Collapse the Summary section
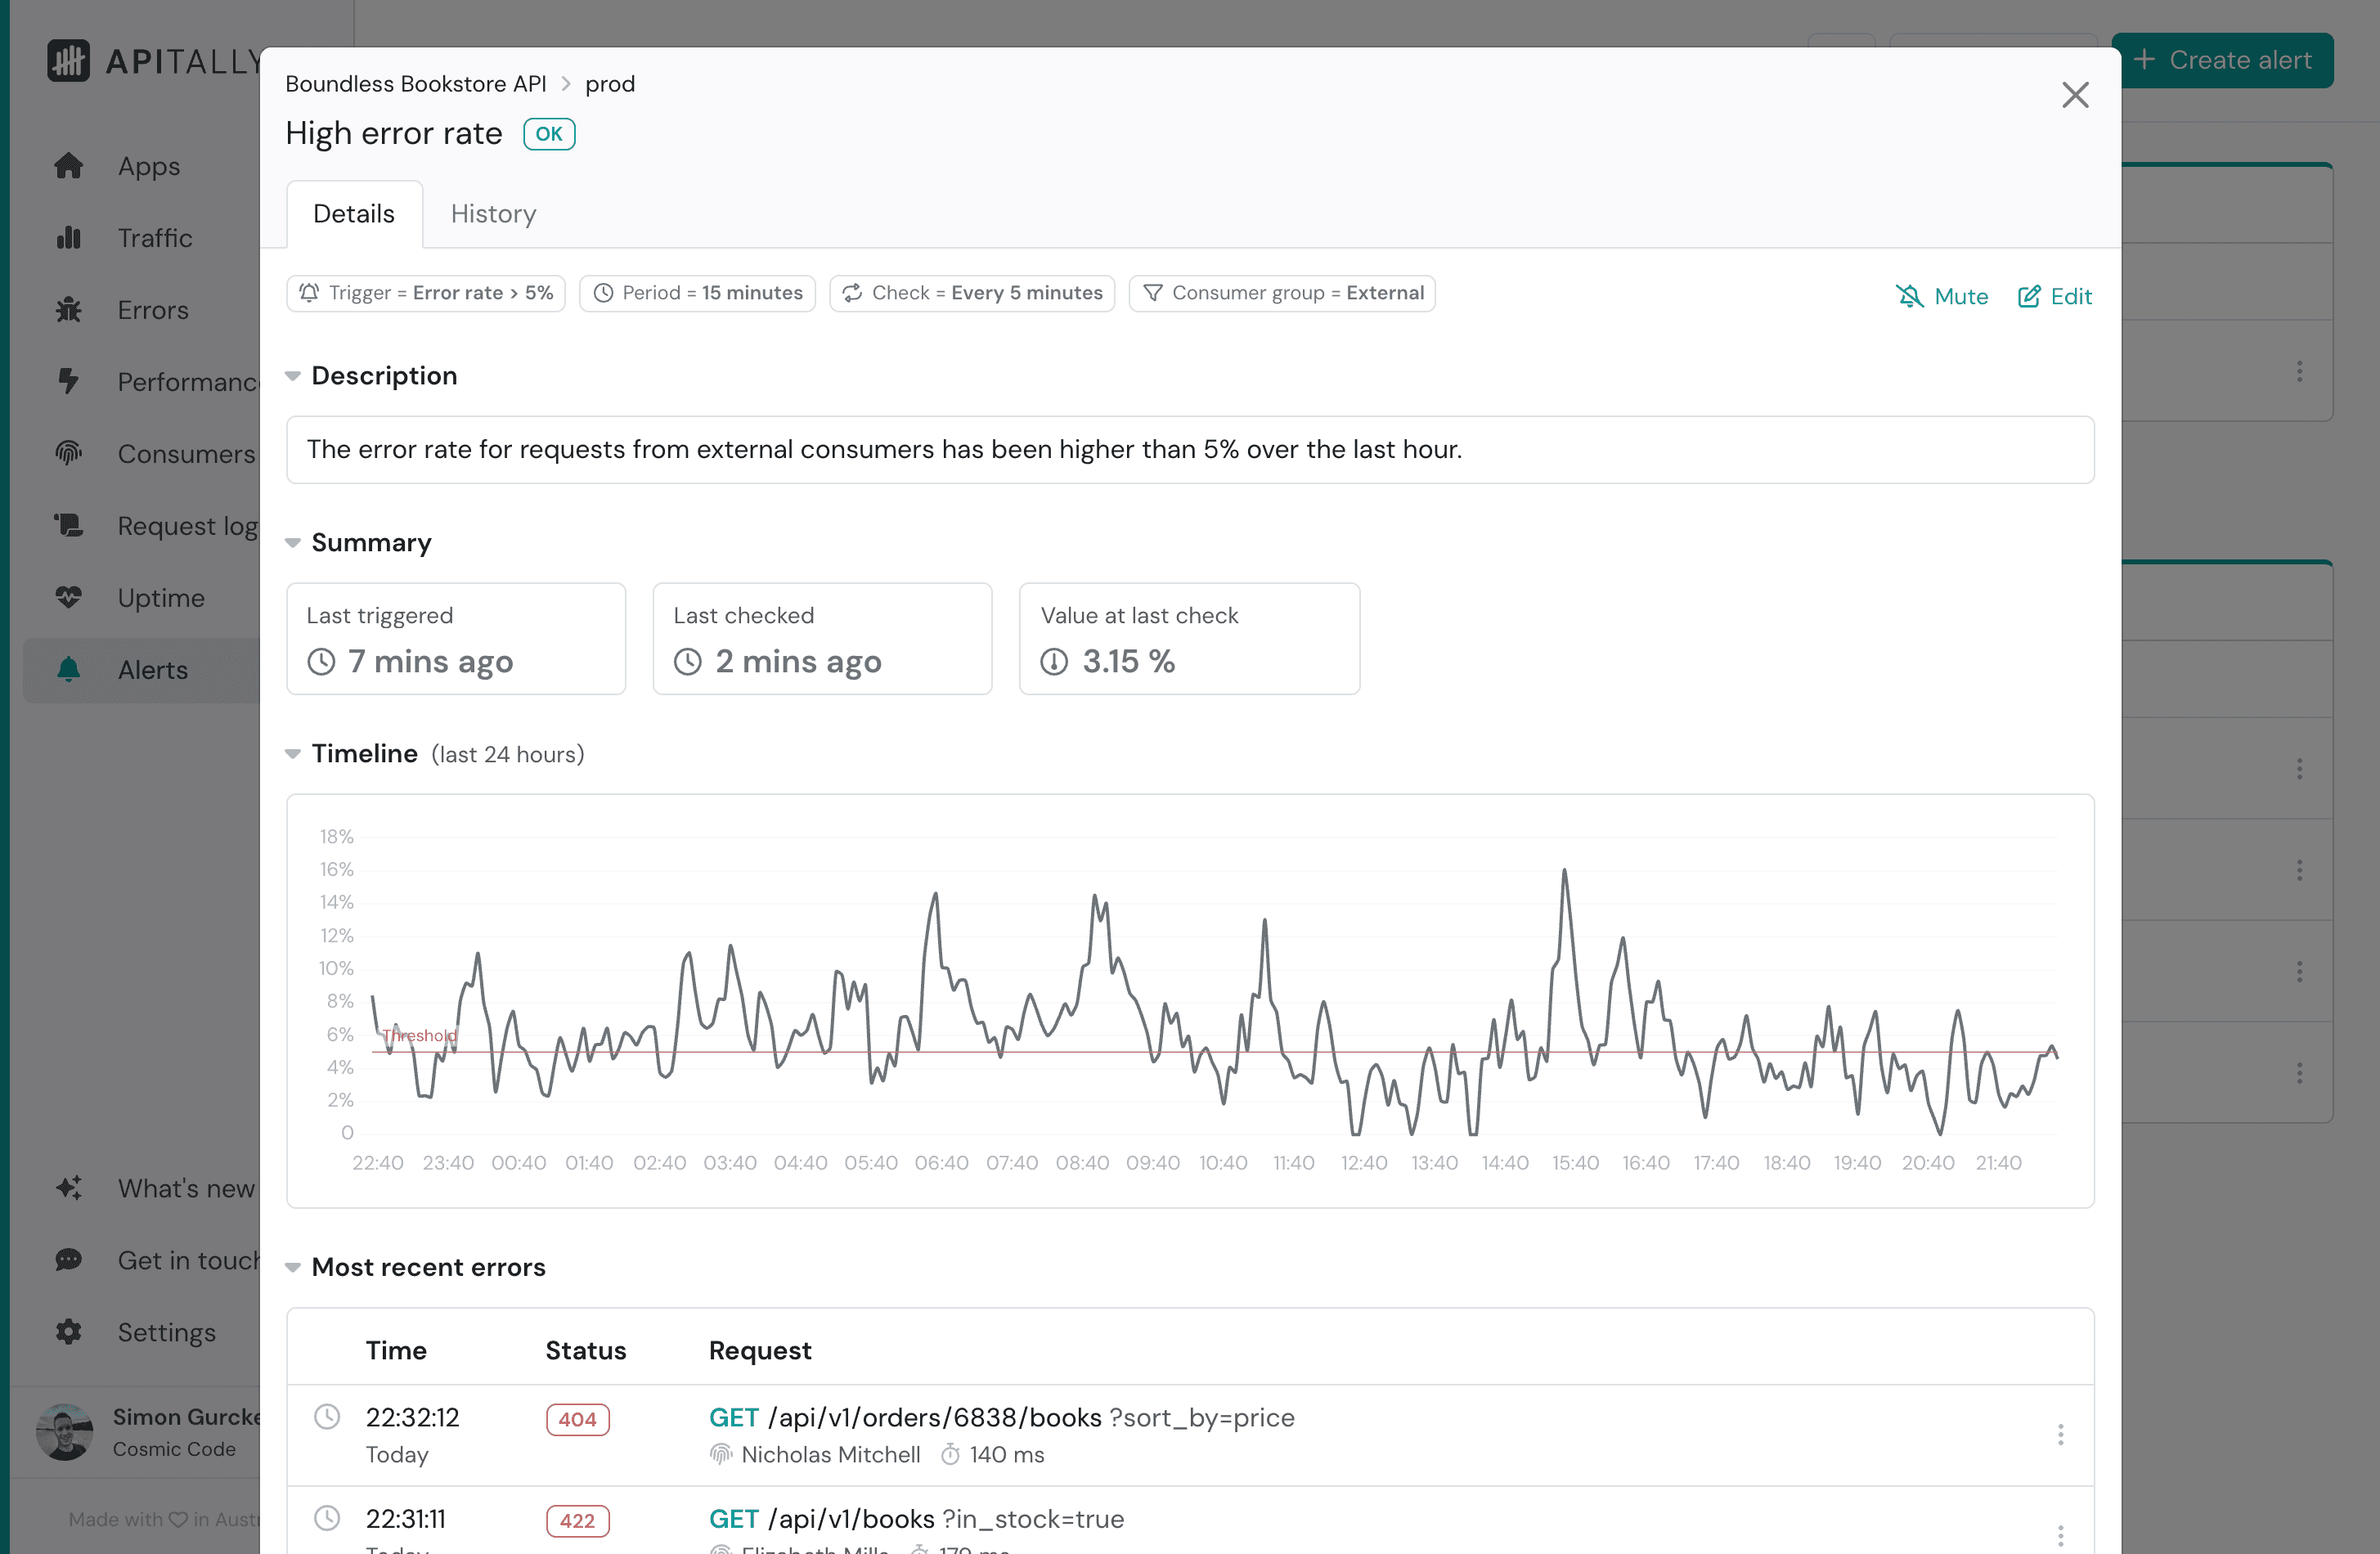The image size is (2380, 1554). coord(293,543)
